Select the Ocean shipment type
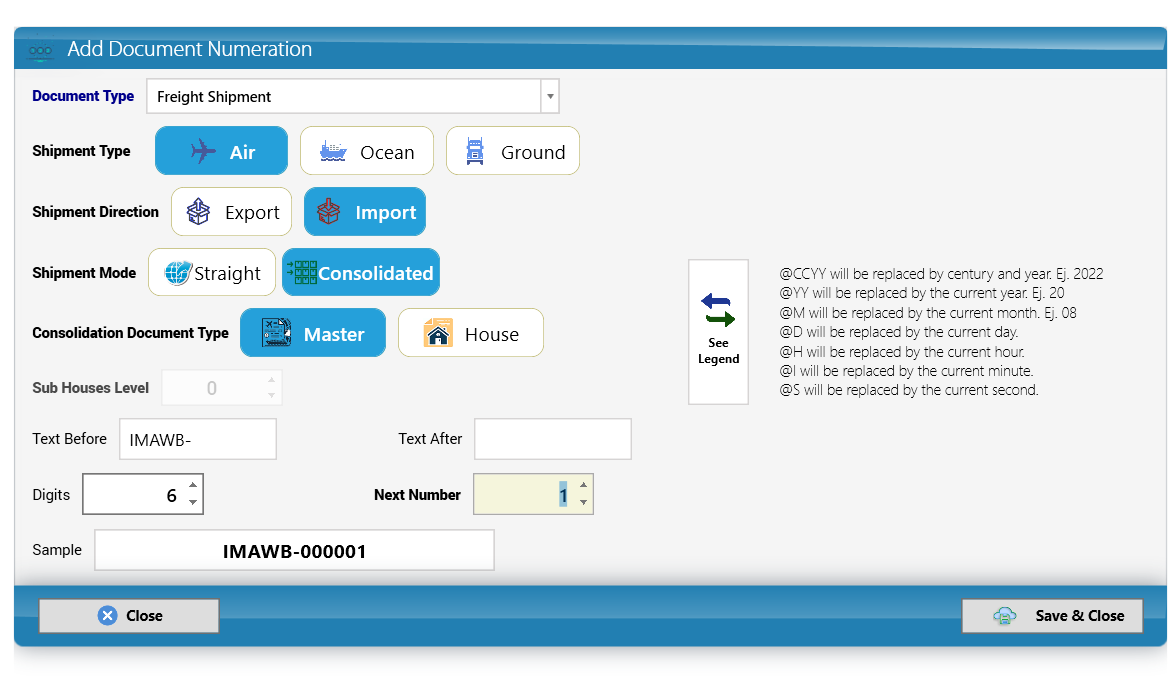 point(366,151)
